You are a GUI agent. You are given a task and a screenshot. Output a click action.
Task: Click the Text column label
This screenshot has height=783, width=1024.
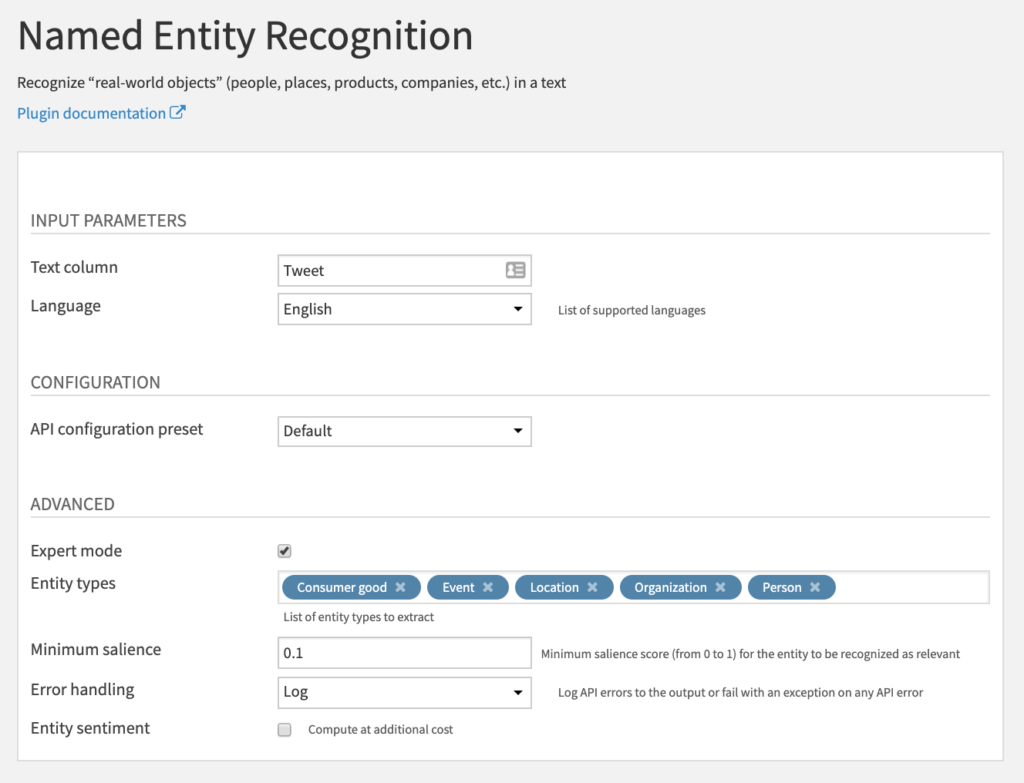(74, 267)
